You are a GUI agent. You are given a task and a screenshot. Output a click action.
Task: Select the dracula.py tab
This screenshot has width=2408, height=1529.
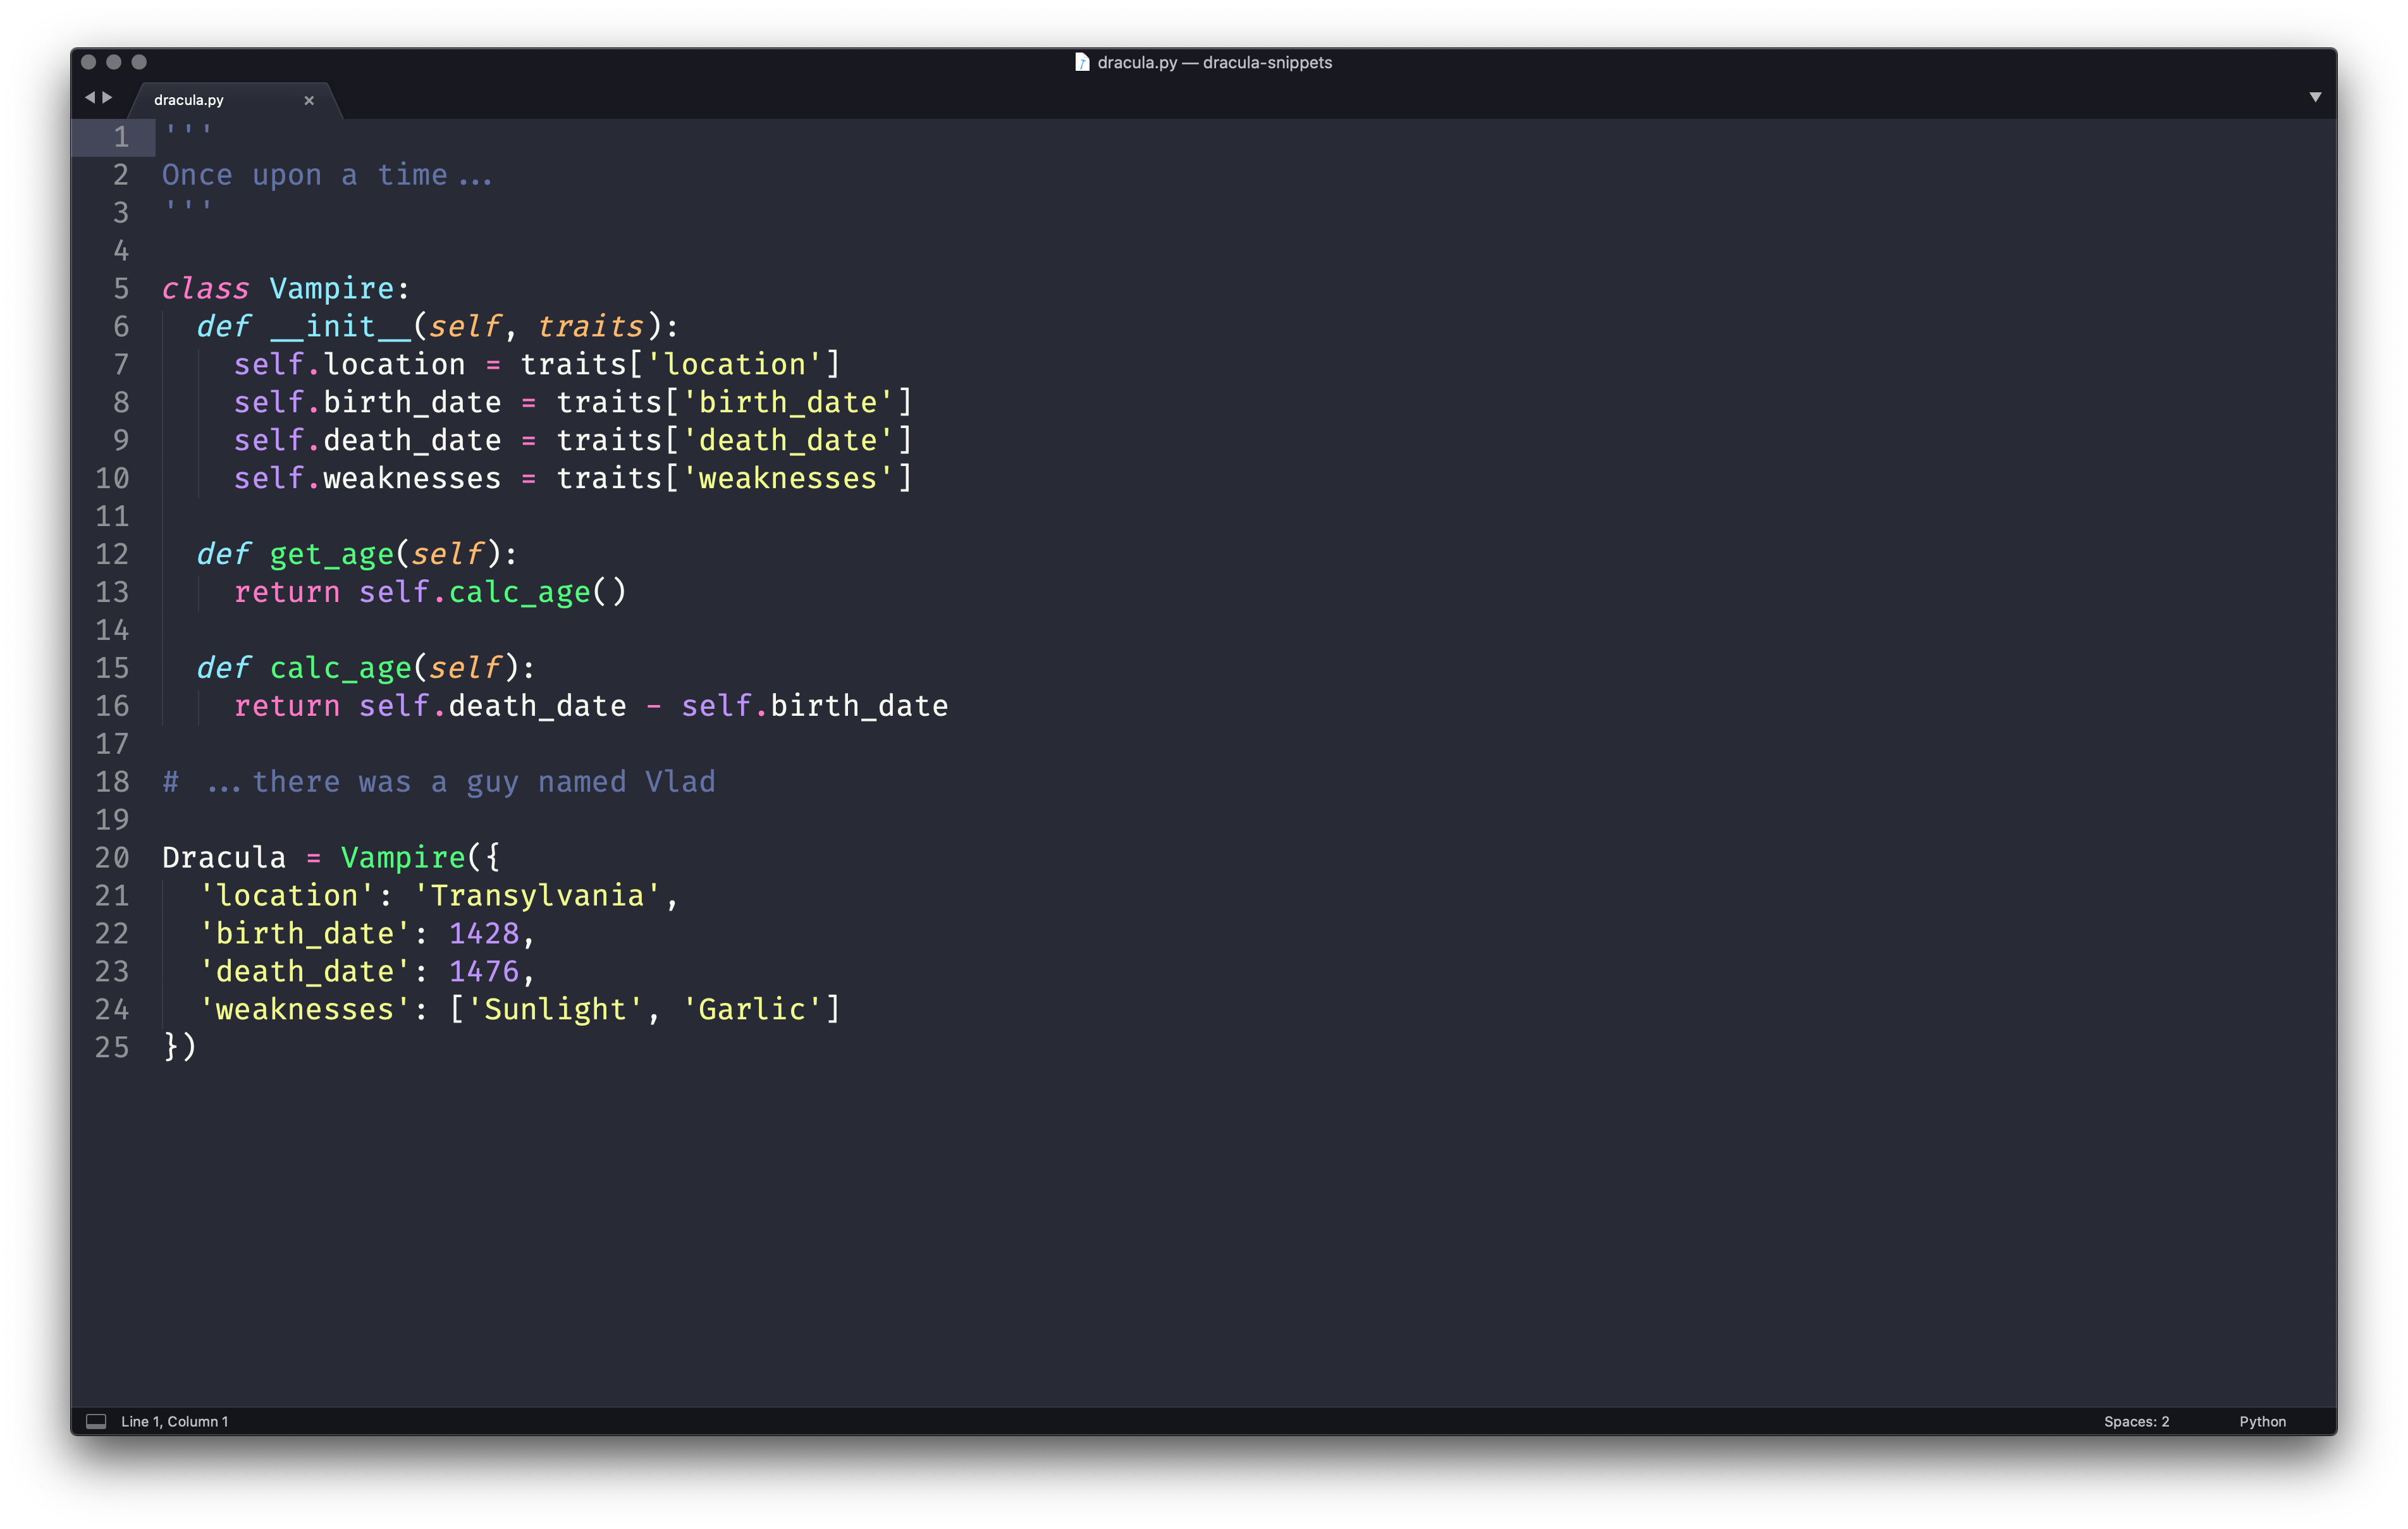click(x=190, y=100)
